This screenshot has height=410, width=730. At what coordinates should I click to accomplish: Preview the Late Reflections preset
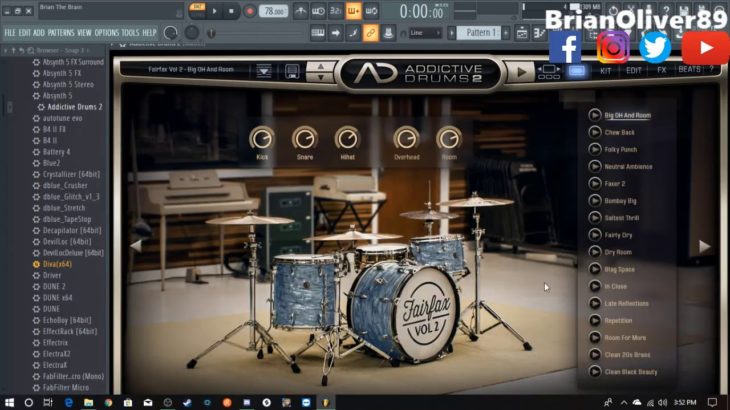point(595,303)
